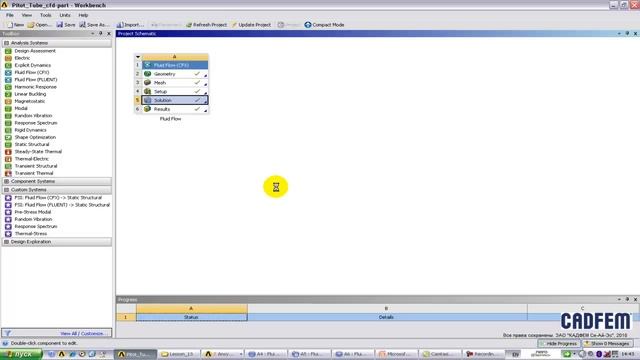Screen dimensions: 640x360
Task: Click column A header in Progress table
Action: (x=191, y=309)
